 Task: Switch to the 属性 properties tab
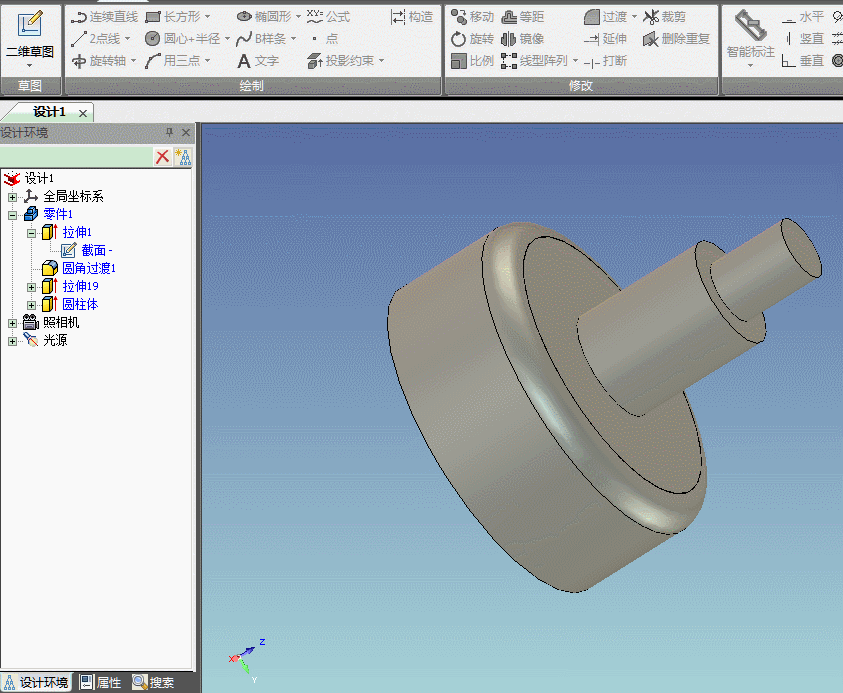click(101, 683)
